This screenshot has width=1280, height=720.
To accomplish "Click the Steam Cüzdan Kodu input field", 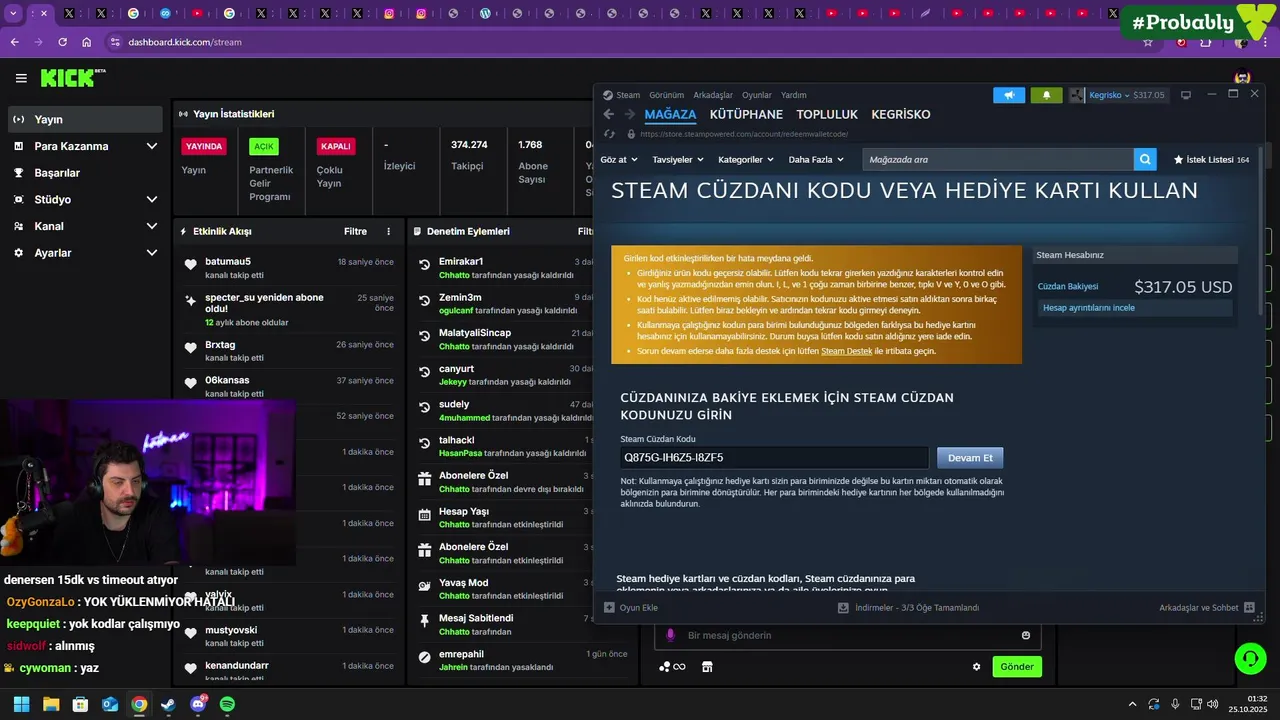I will pyautogui.click(x=774, y=458).
